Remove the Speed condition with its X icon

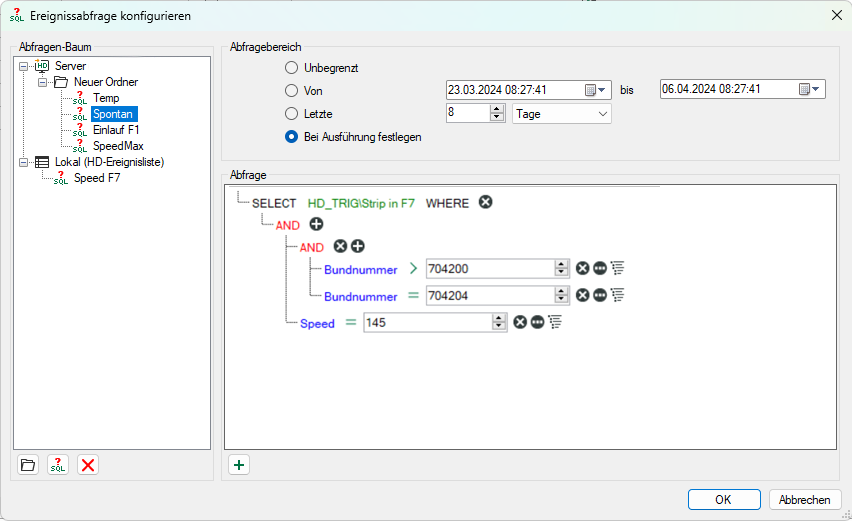tap(520, 322)
